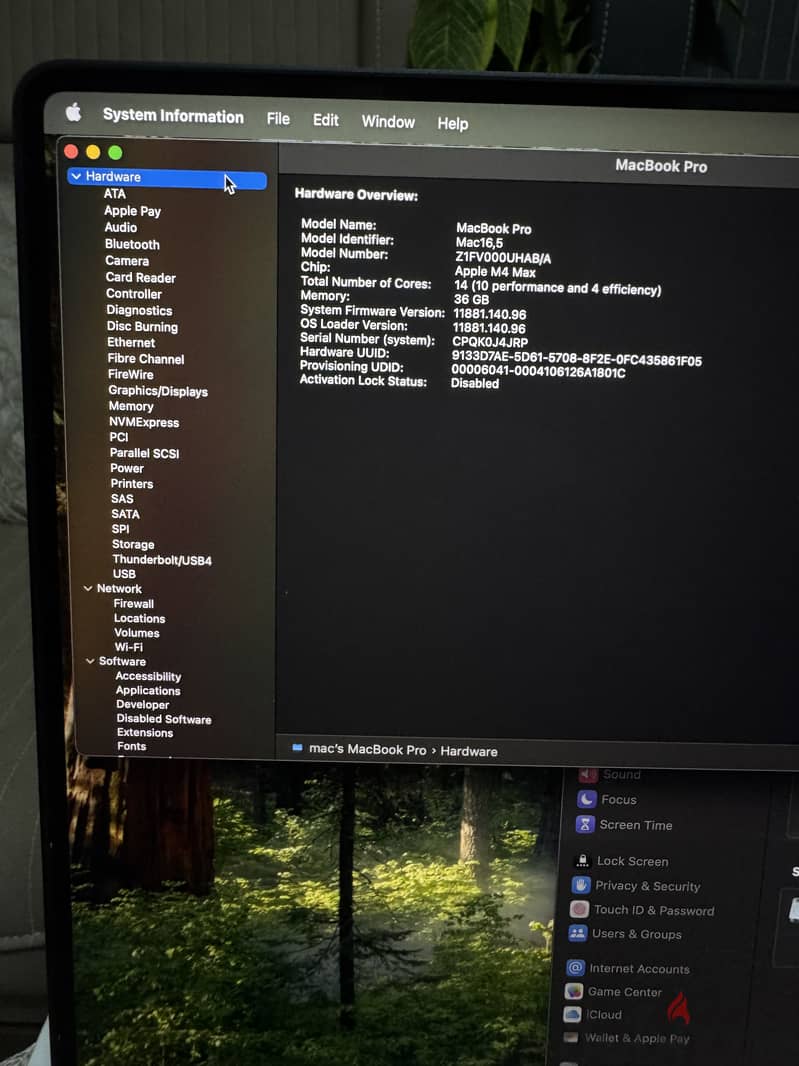Select USB in the sidebar
This screenshot has width=799, height=1066.
coord(124,574)
